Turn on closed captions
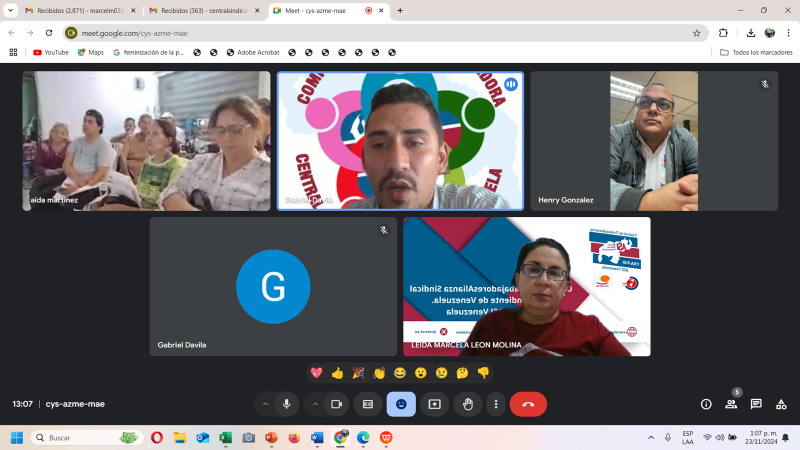Screen dimensions: 800x450 [368, 404]
